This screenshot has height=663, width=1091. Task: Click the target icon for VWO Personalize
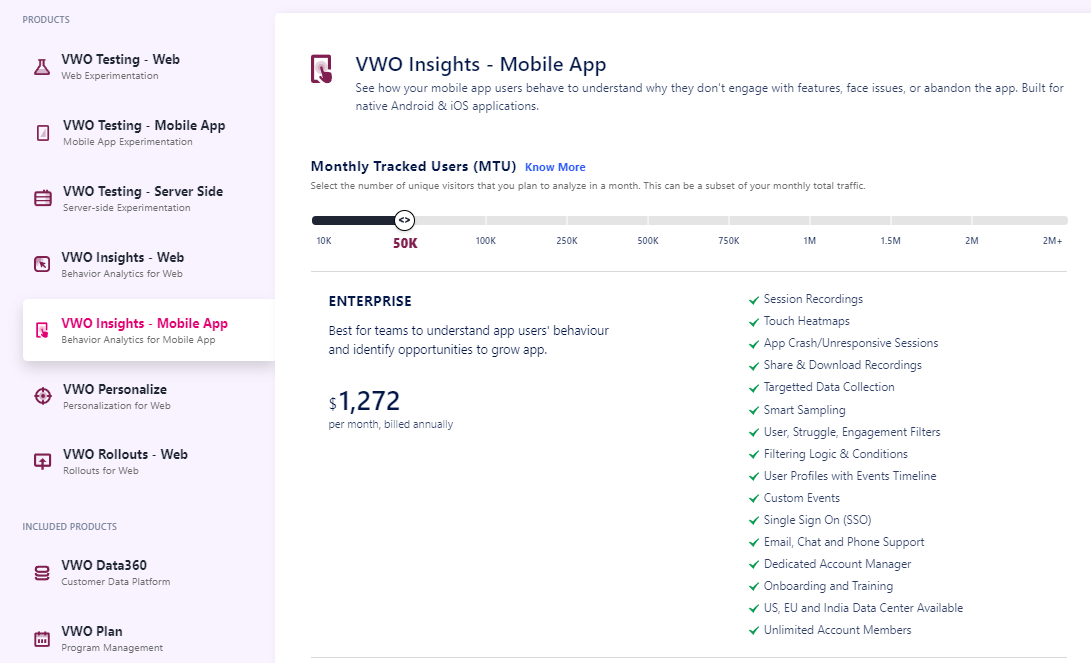coord(43,396)
